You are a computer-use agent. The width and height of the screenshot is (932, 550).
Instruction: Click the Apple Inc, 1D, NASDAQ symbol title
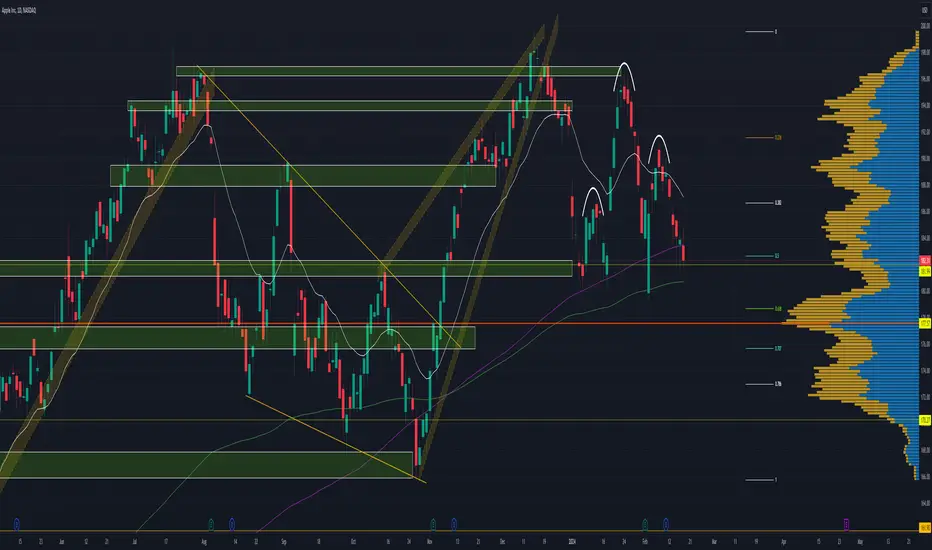tap(19, 10)
